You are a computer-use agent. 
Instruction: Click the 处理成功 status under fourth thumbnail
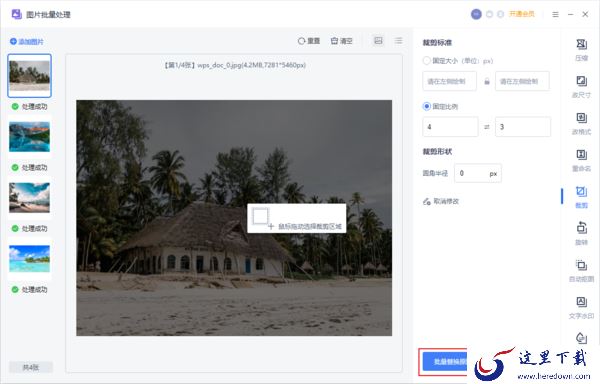pyautogui.click(x=30, y=290)
